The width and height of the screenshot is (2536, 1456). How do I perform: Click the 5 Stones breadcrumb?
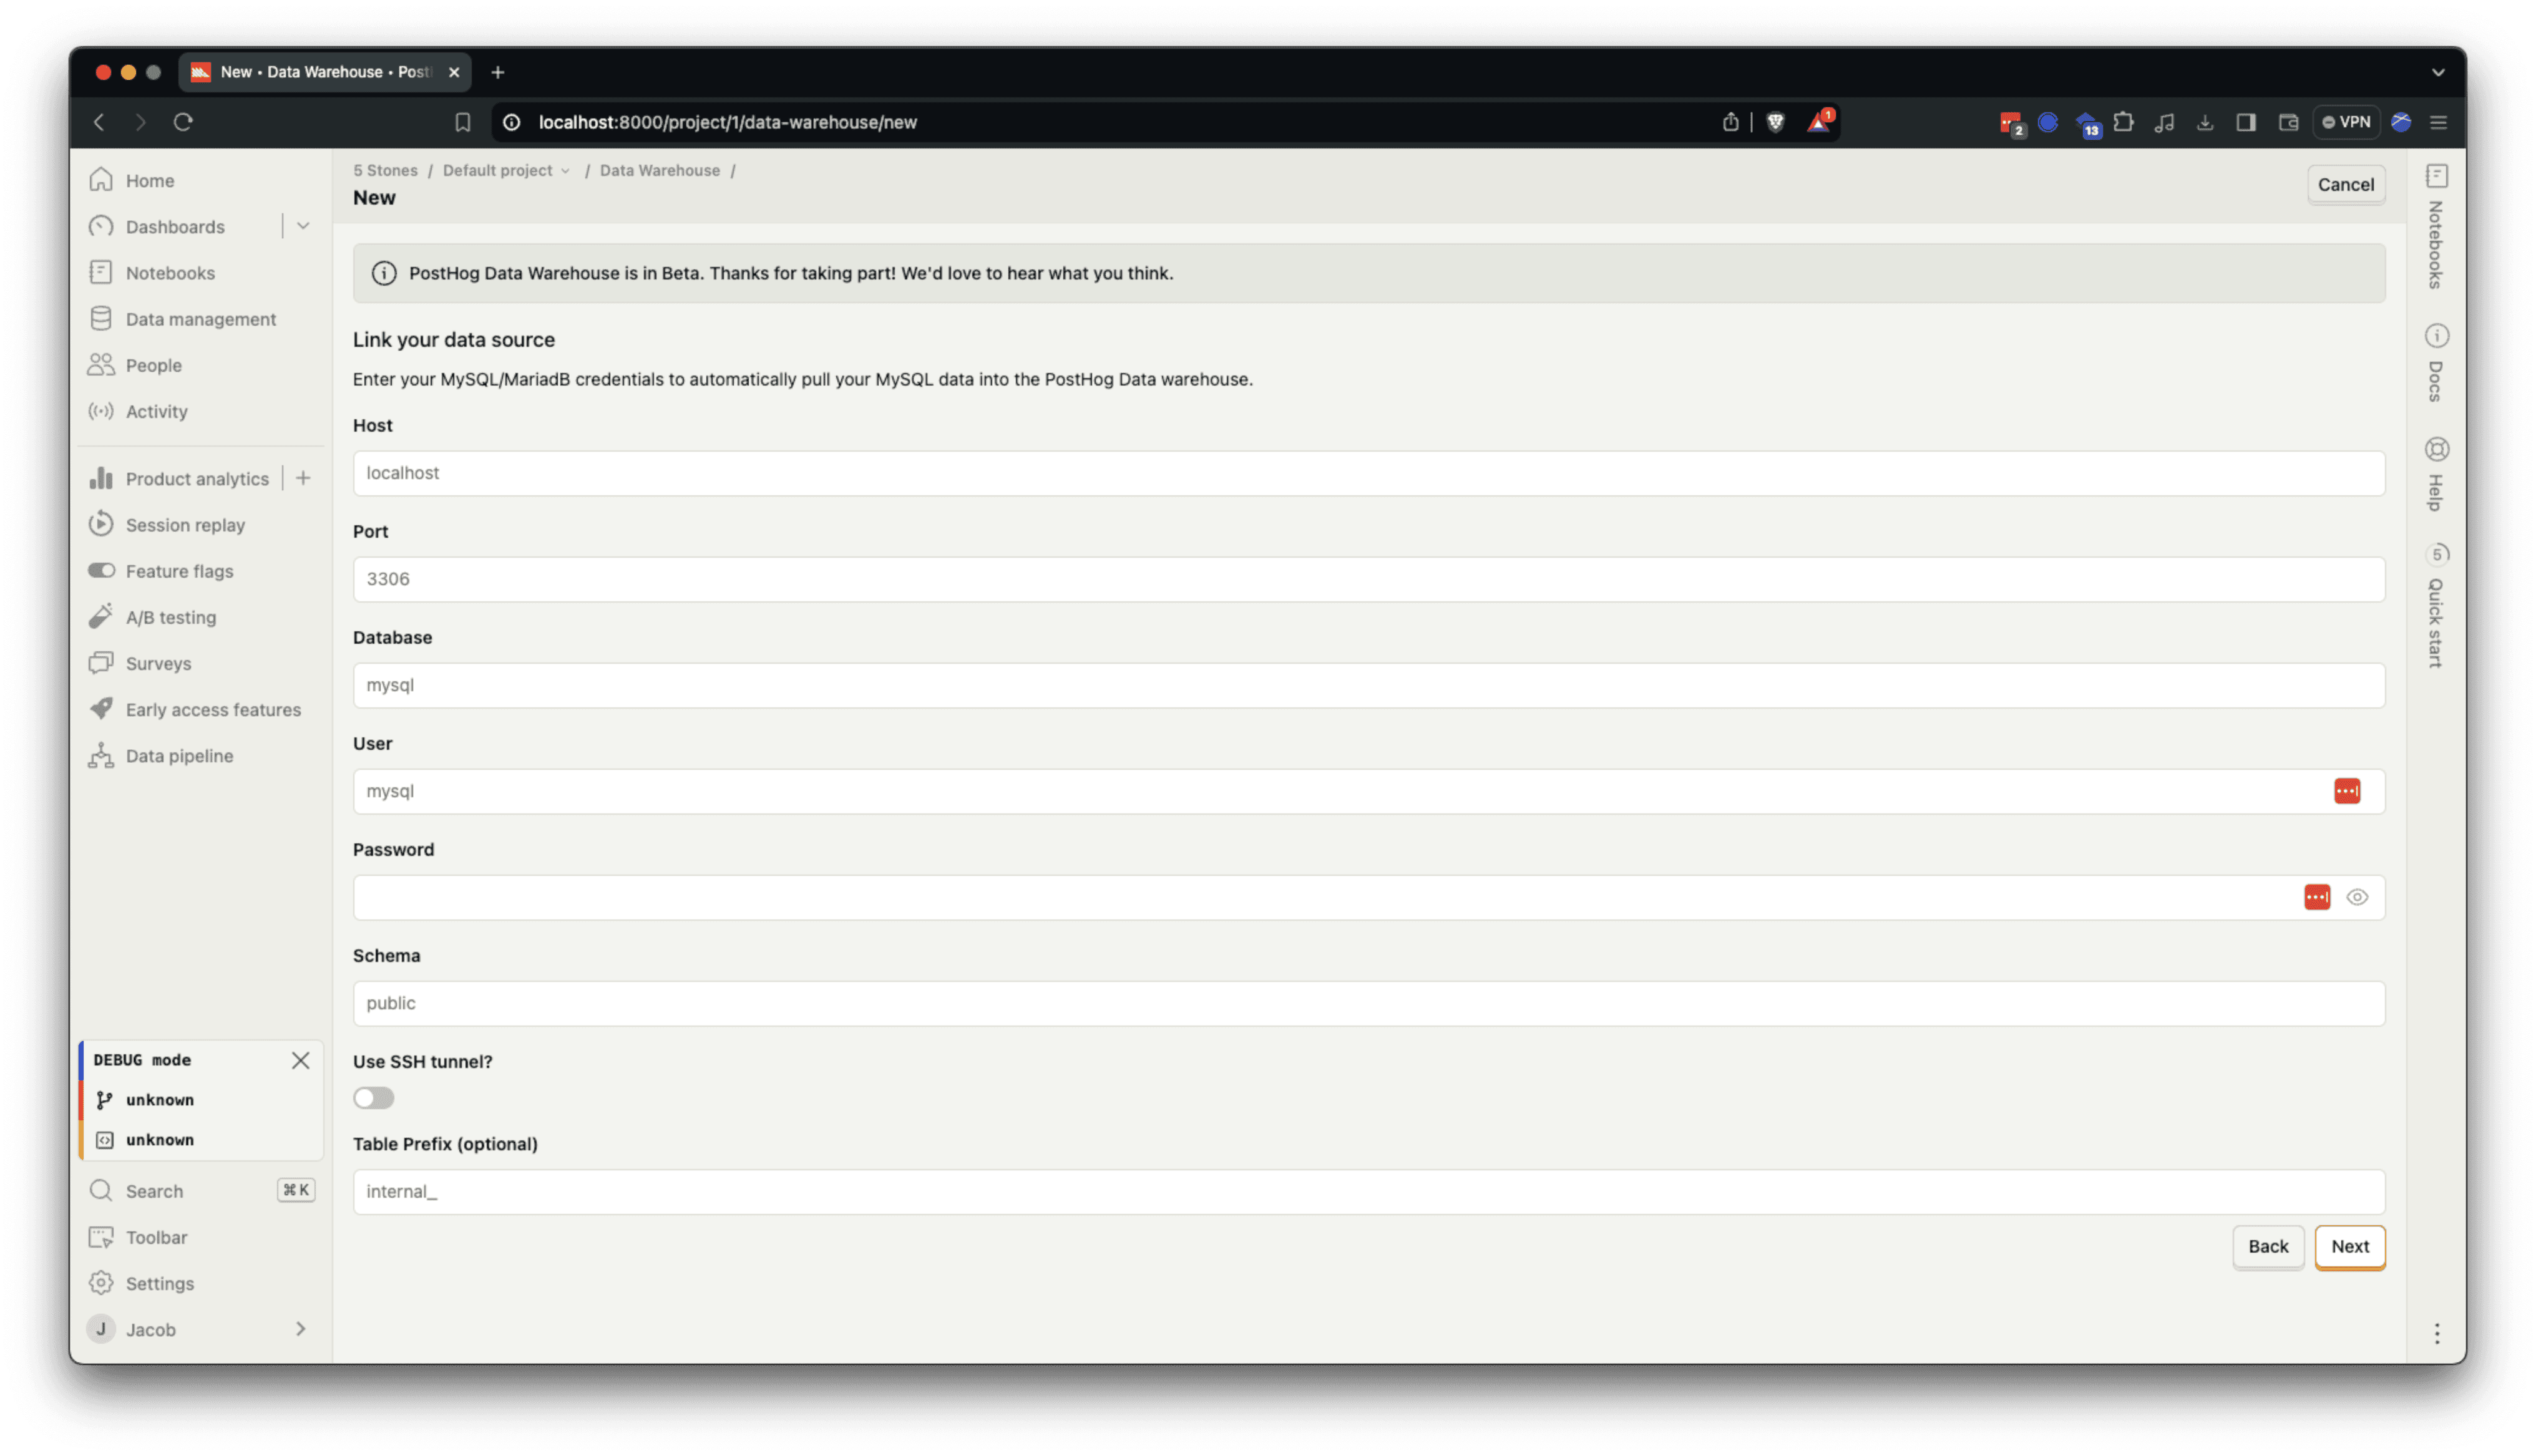coord(385,170)
